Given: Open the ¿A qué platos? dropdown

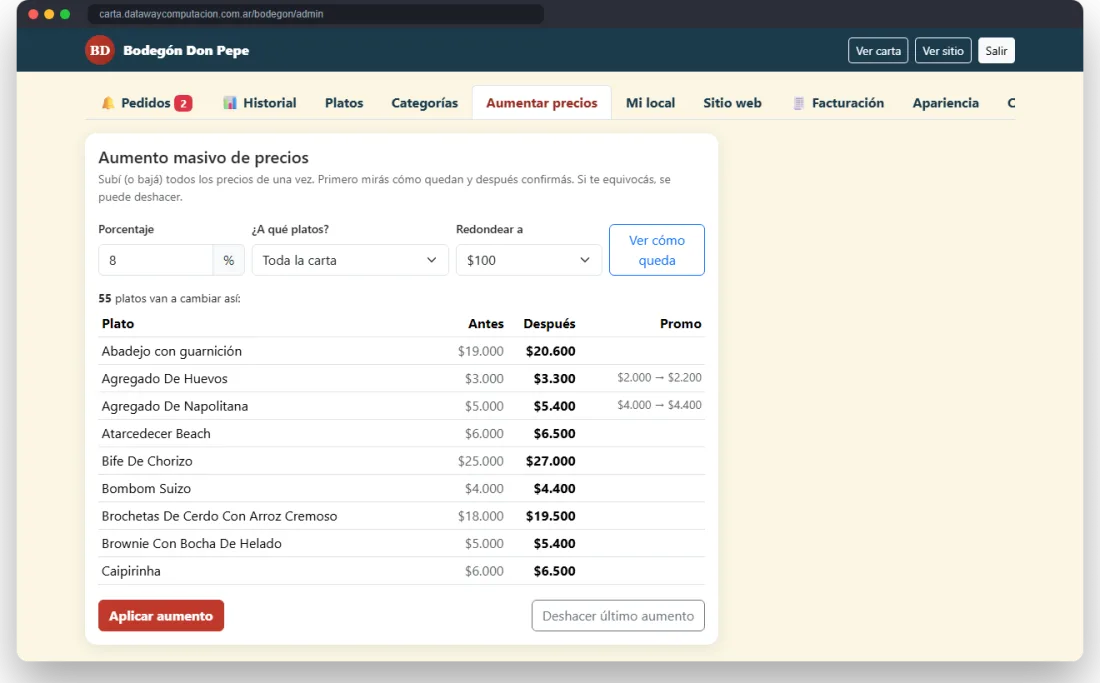Looking at the screenshot, I should (x=350, y=260).
